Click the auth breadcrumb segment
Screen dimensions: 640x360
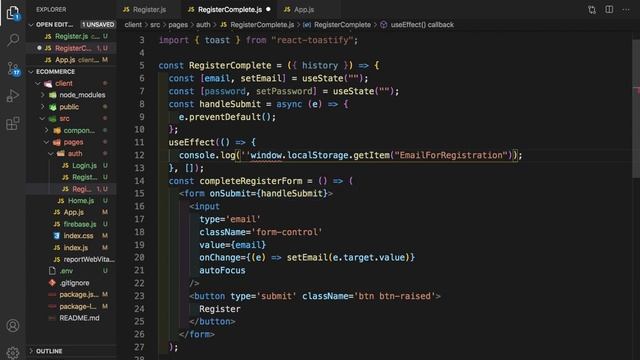pyautogui.click(x=203, y=24)
